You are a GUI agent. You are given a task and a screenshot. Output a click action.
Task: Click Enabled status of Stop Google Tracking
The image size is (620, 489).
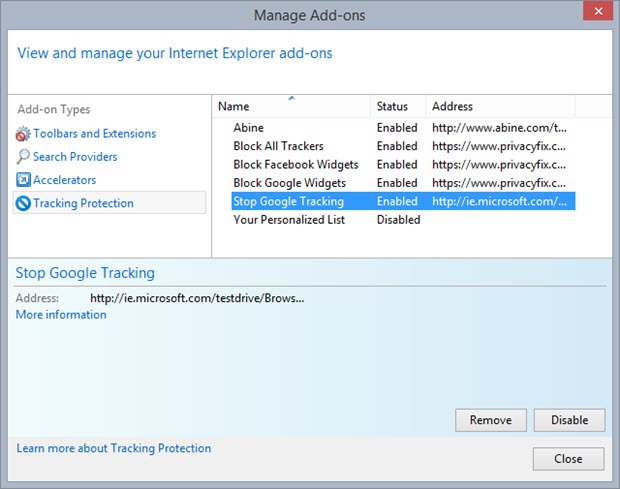pyautogui.click(x=397, y=201)
